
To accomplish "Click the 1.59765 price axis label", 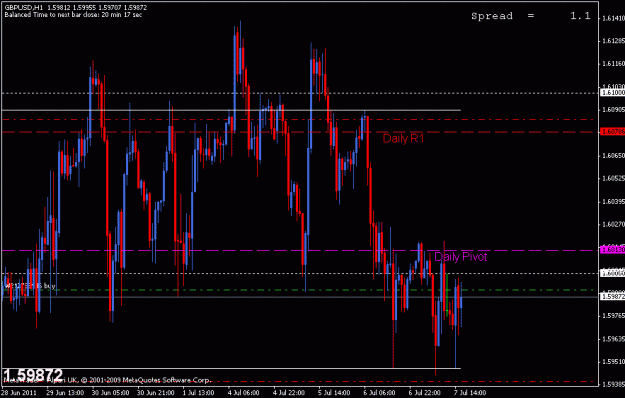I will pyautogui.click(x=613, y=316).
